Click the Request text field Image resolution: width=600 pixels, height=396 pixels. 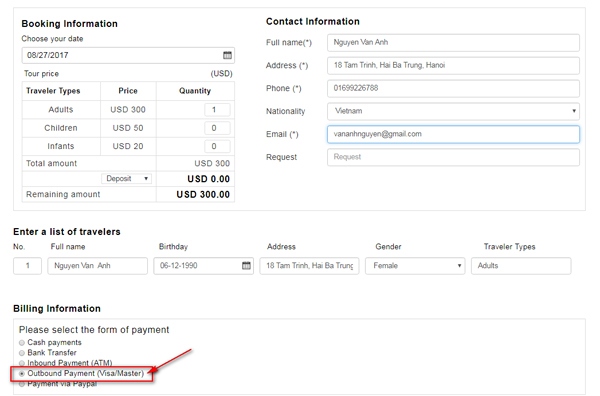click(453, 157)
